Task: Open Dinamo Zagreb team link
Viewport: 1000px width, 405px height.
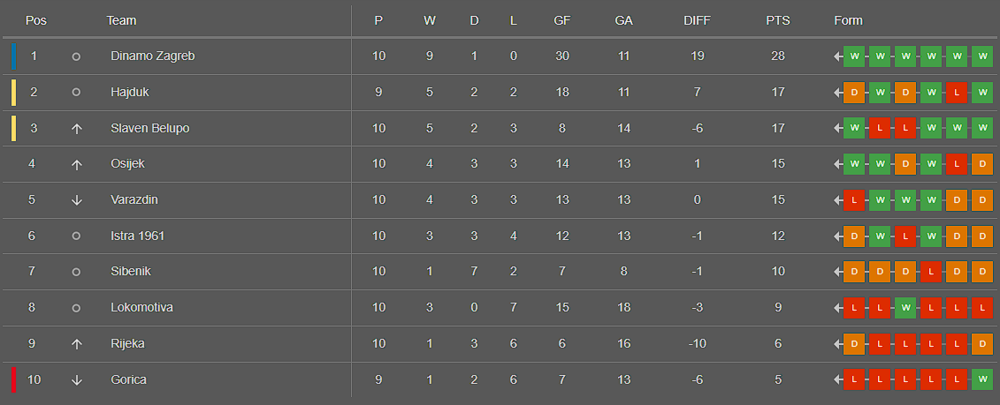Action: click(152, 57)
